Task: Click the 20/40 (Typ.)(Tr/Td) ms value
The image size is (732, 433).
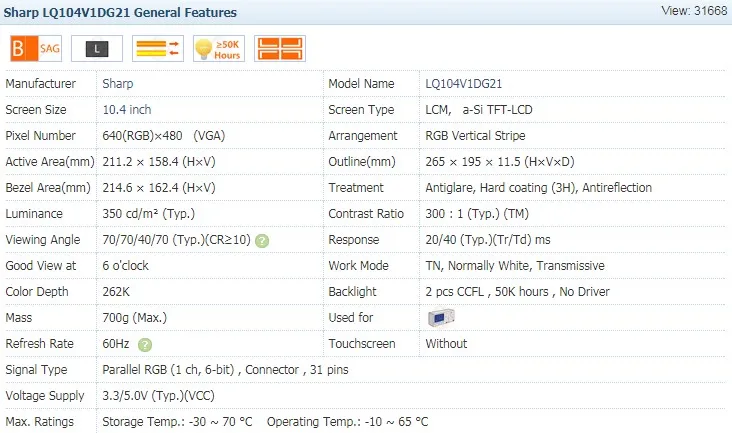Action: (488, 240)
